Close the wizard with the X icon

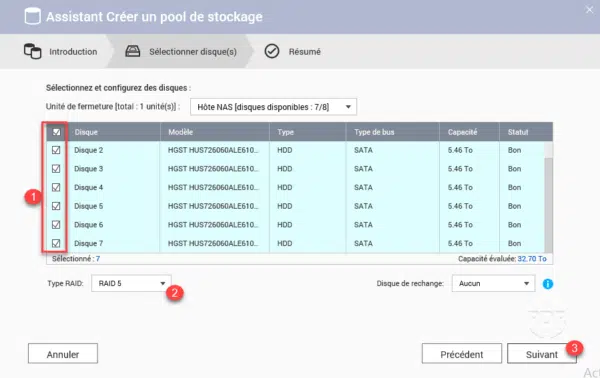tap(589, 10)
